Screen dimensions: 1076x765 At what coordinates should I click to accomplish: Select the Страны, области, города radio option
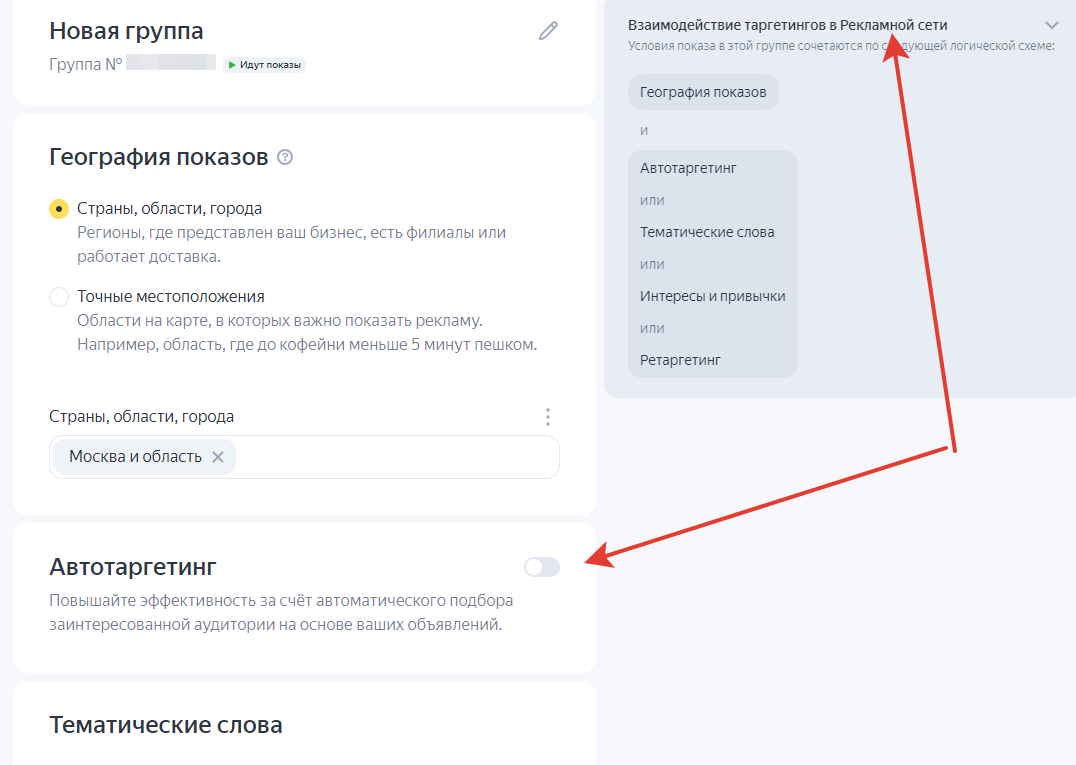(57, 208)
